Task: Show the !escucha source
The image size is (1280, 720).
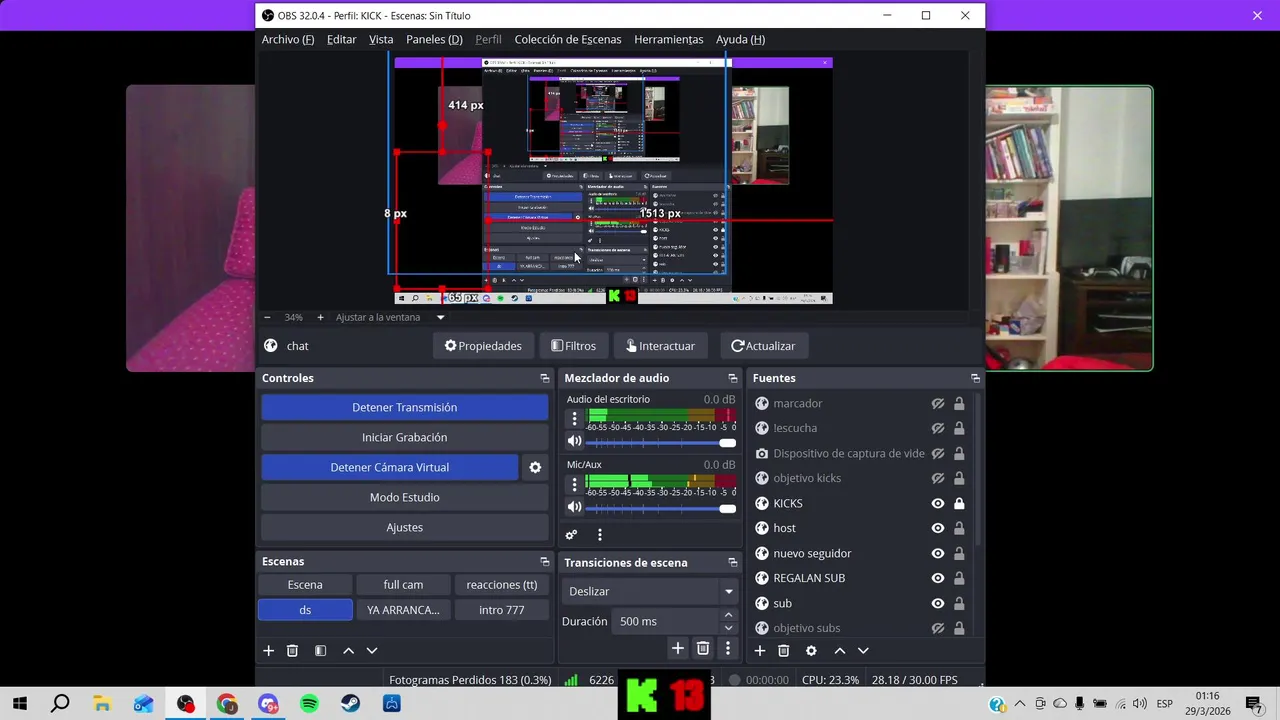Action: pos(938,429)
